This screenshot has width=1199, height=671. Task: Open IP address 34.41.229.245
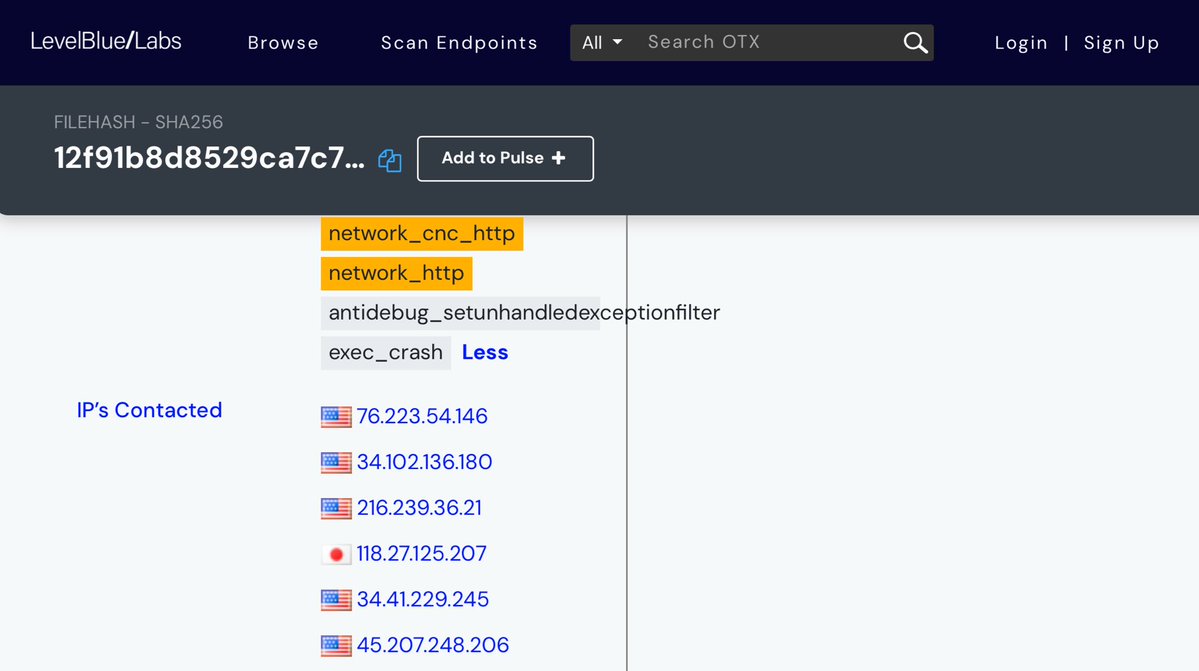coord(423,600)
